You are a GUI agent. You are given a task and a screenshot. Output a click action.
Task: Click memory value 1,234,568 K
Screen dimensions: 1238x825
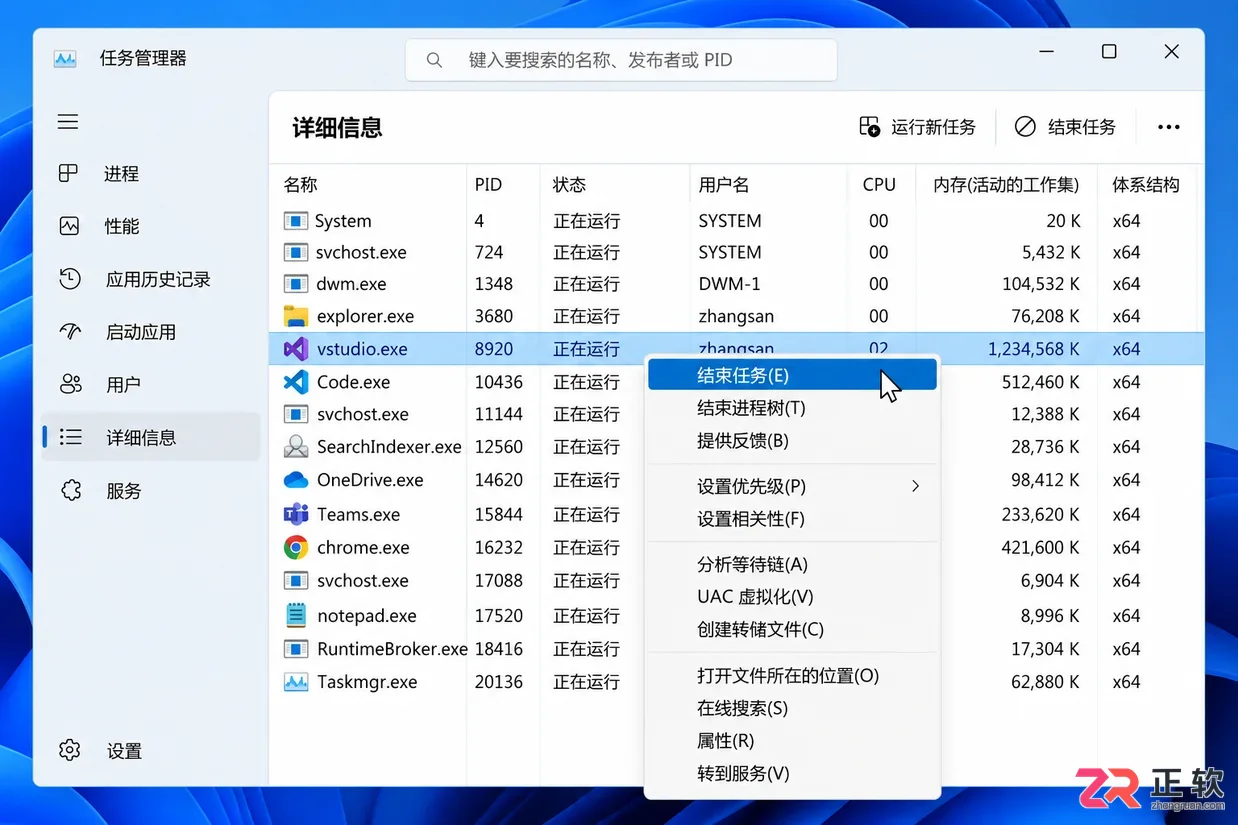pyautogui.click(x=1034, y=349)
